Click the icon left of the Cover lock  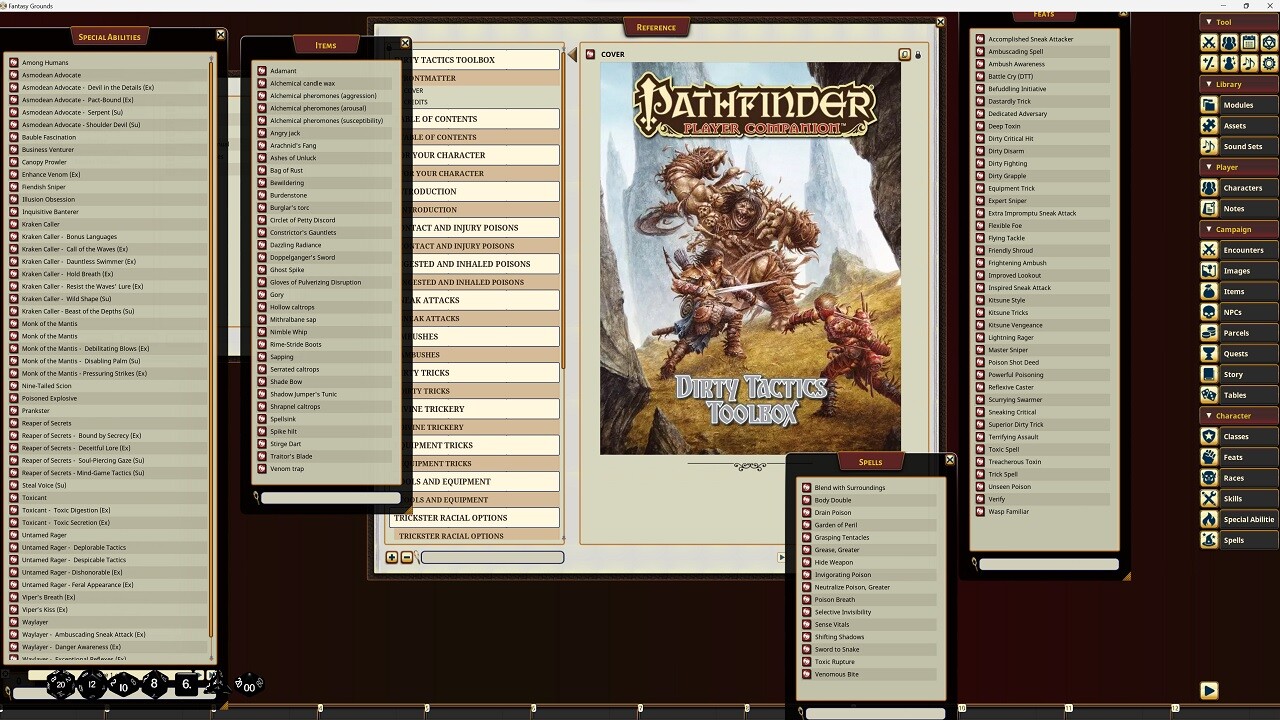point(905,55)
